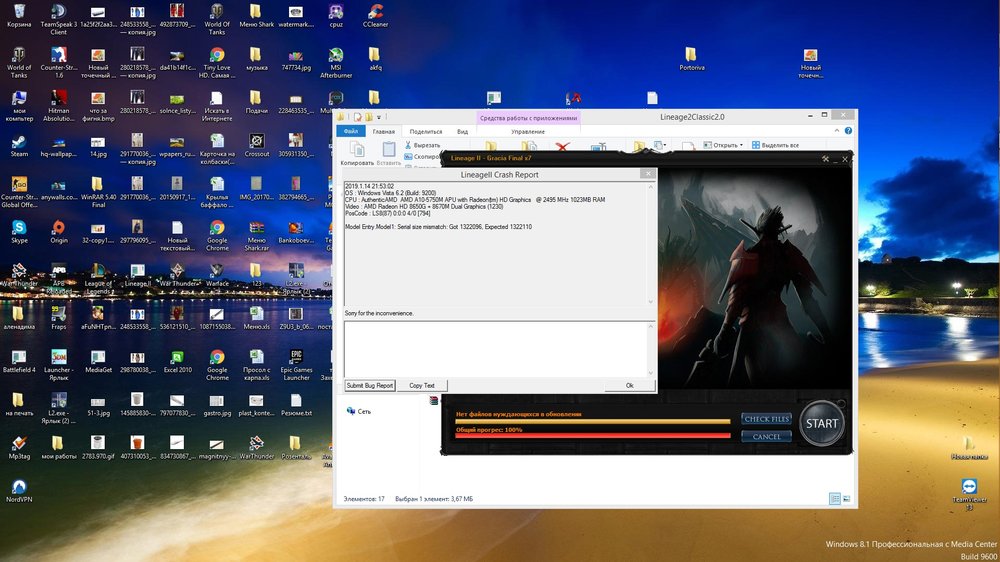Click the crash report comment text box
The height and width of the screenshot is (562, 1000).
click(496, 348)
